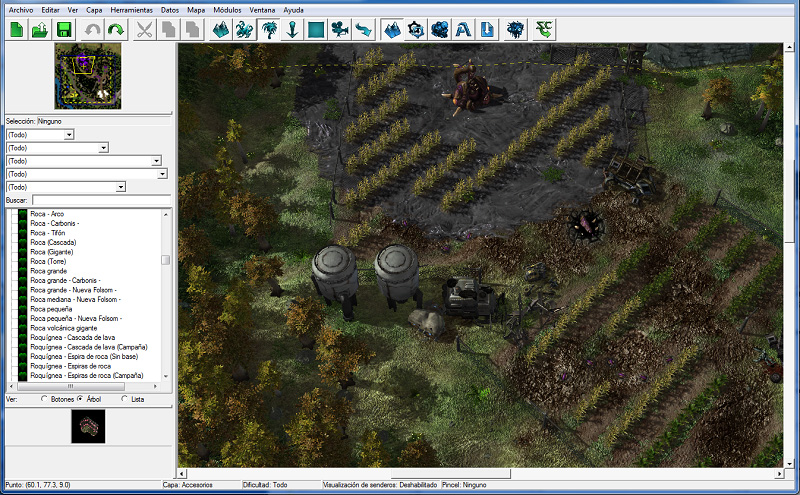Select 'Roca grande' list entry

[x=48, y=271]
